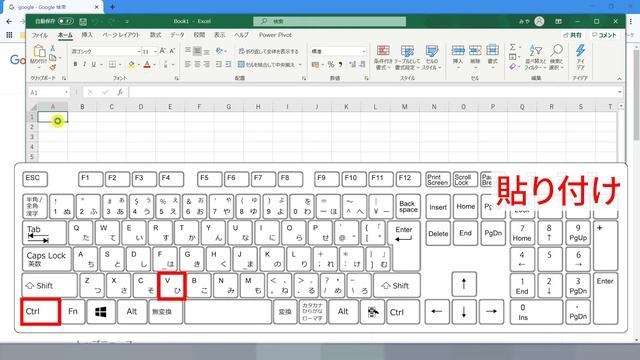The image size is (640, 360).
Task: Apply cell borders icon
Action: 112,64
